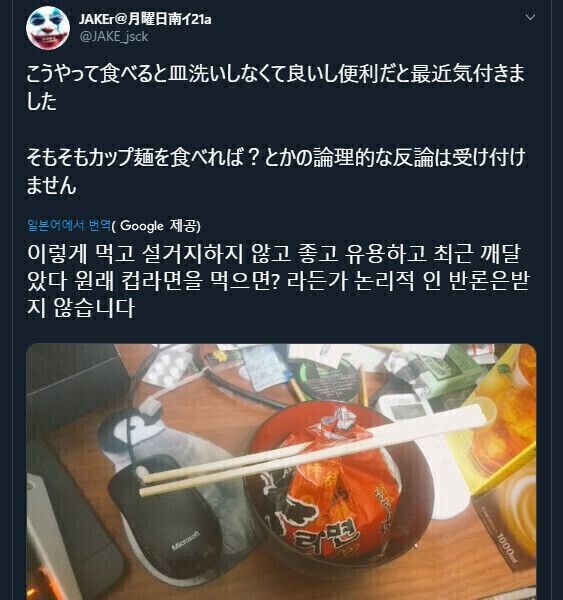This screenshot has width=563, height=600.
Task: Visit the @JAKE_jsck handle link
Action: point(114,36)
